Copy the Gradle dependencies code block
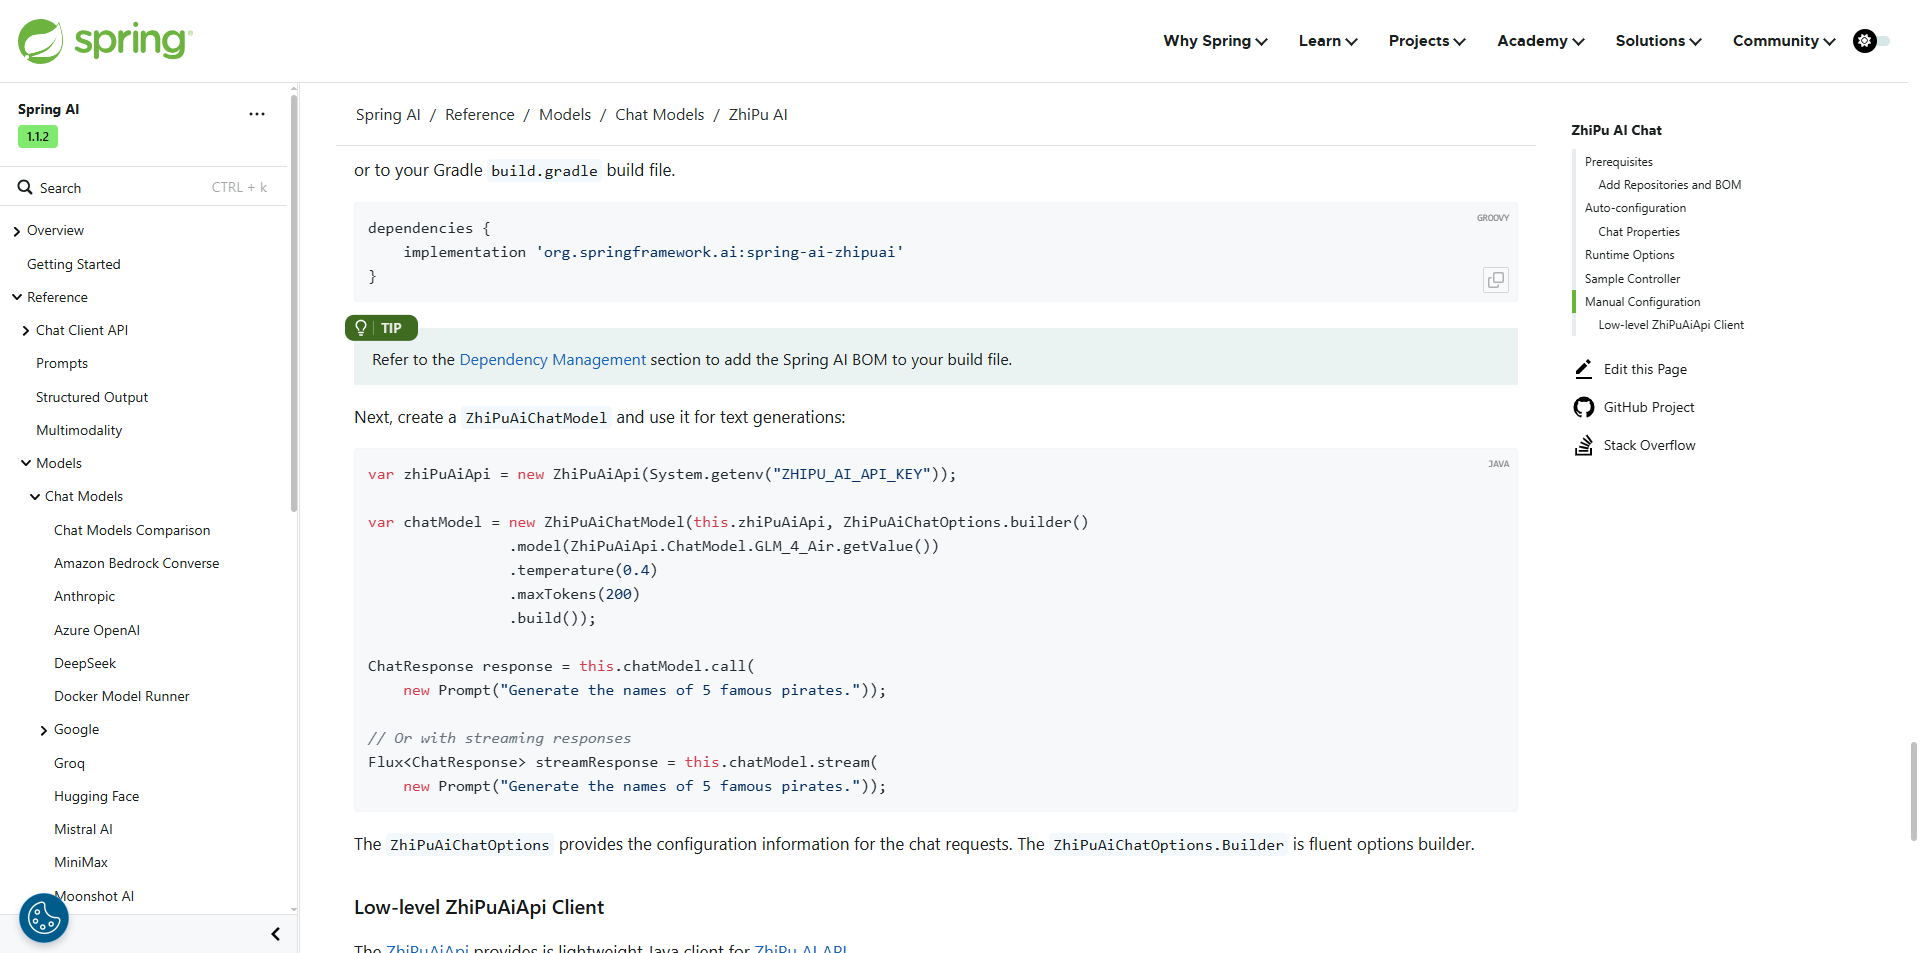The height and width of the screenshot is (953, 1920). tap(1496, 280)
